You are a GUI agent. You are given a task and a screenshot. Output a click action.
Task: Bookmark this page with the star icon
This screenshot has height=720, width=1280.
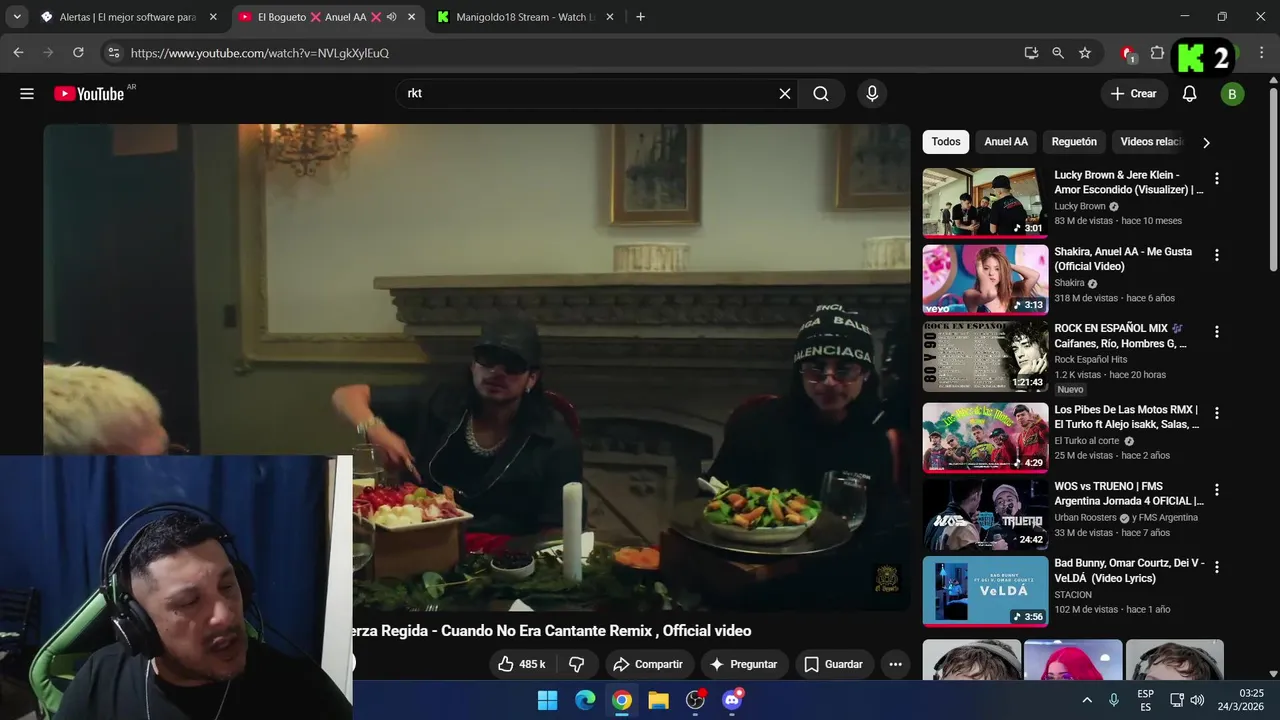pyautogui.click(x=1085, y=53)
